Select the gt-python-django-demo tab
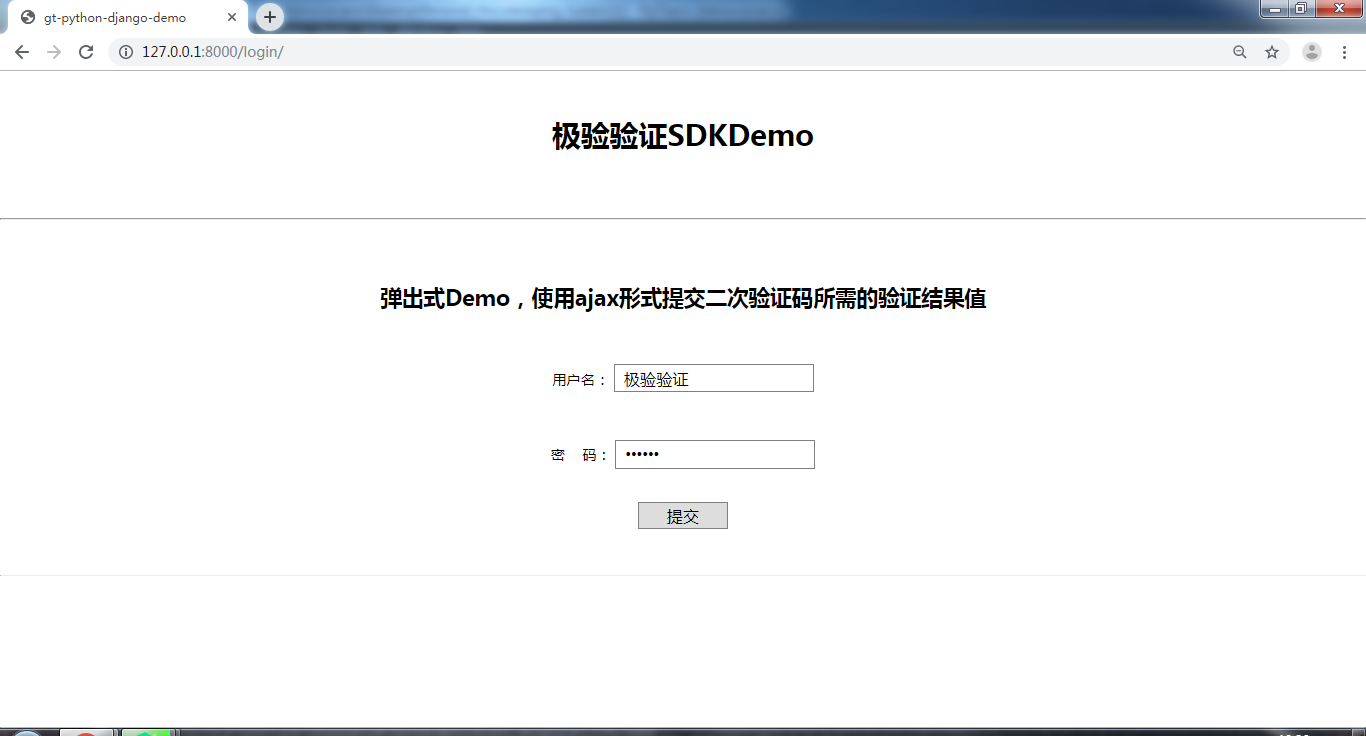 128,17
